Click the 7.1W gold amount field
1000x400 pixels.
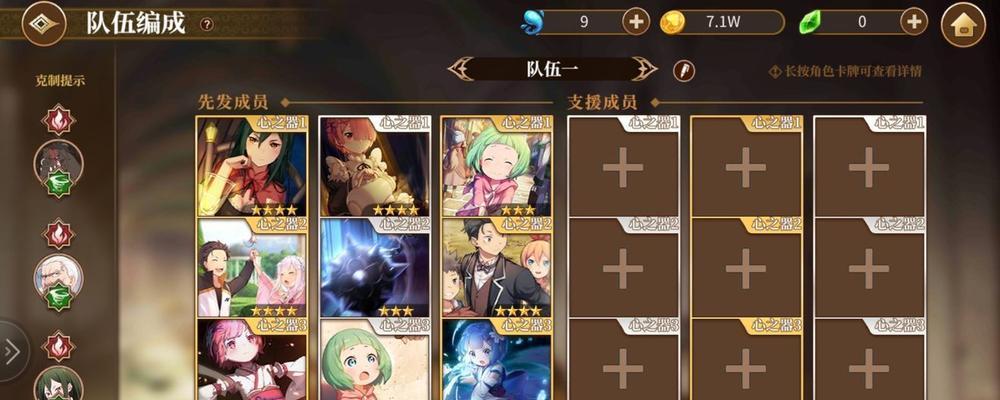click(722, 22)
